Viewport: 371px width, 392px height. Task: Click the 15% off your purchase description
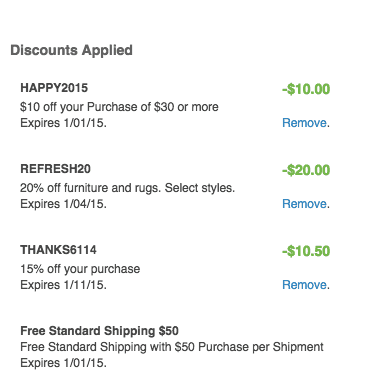tap(80, 269)
